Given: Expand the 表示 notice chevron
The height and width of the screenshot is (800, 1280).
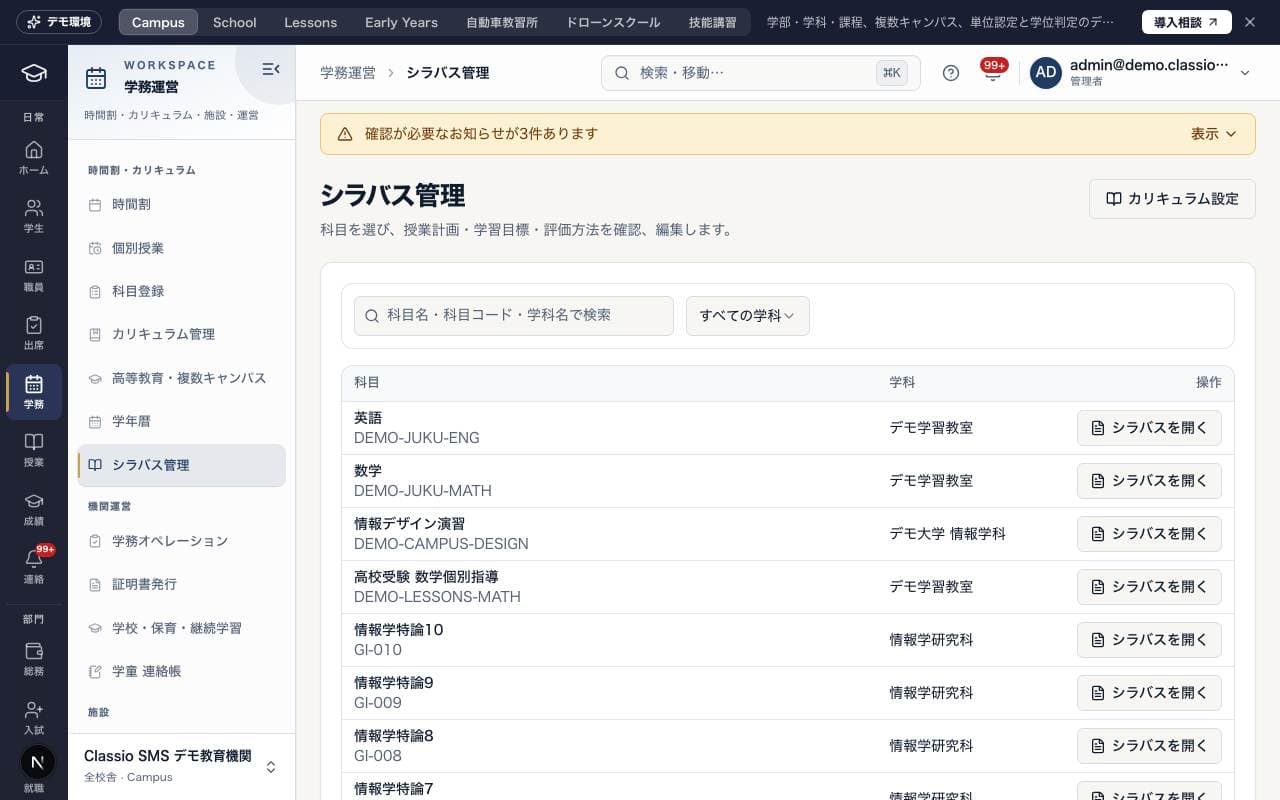Looking at the screenshot, I should point(1214,134).
